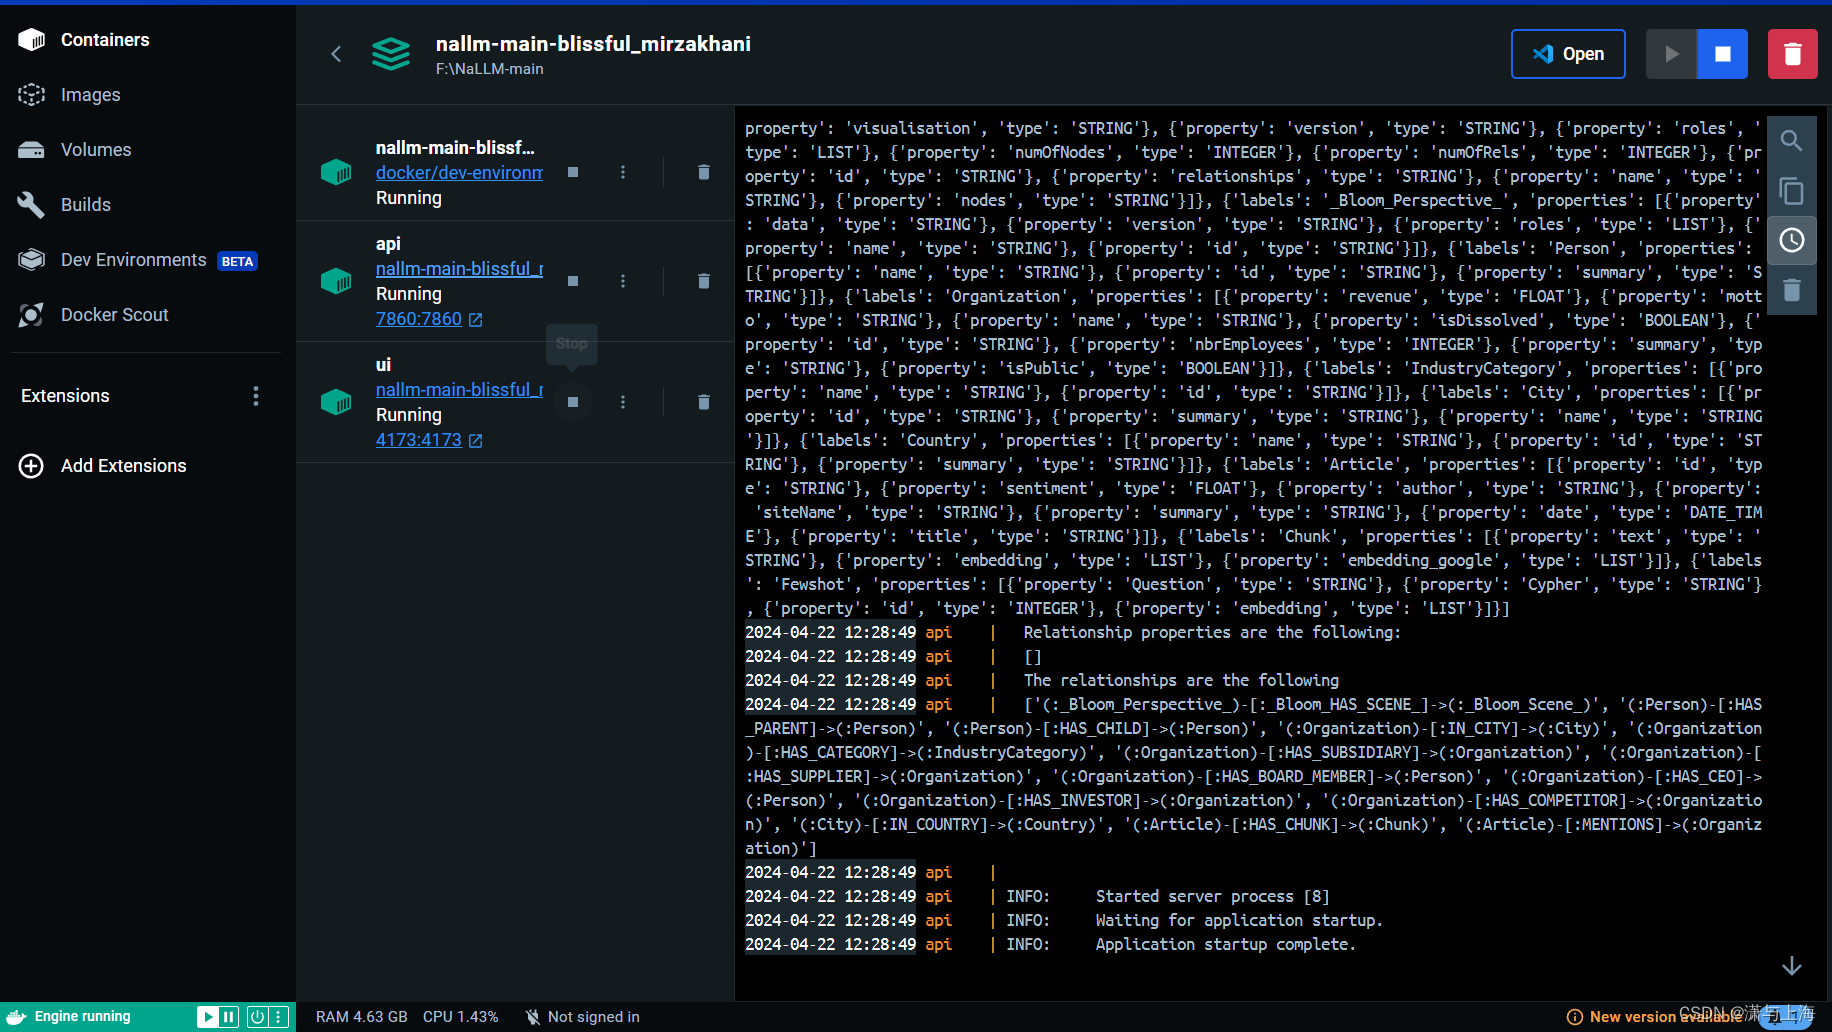Click Engine running status
Image resolution: width=1832 pixels, height=1032 pixels.
(82, 1016)
